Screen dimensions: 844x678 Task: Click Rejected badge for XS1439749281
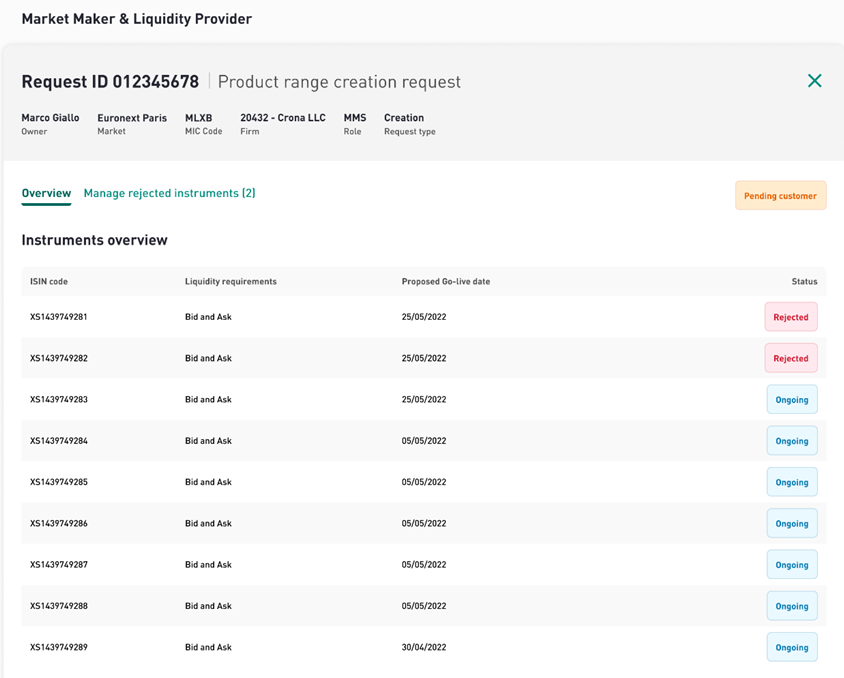(790, 317)
